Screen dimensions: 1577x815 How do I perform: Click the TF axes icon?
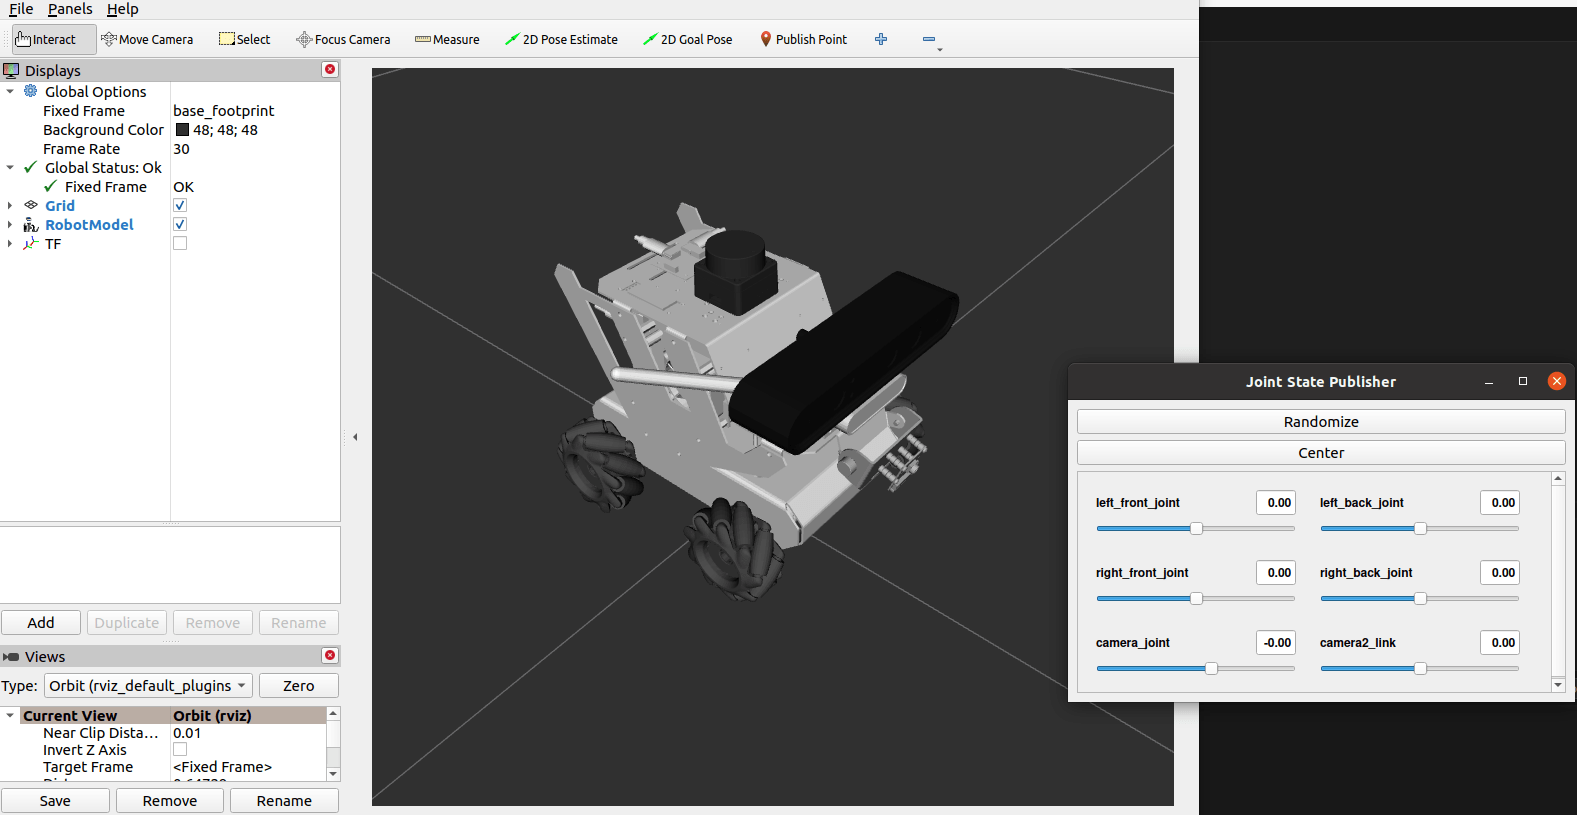click(31, 244)
